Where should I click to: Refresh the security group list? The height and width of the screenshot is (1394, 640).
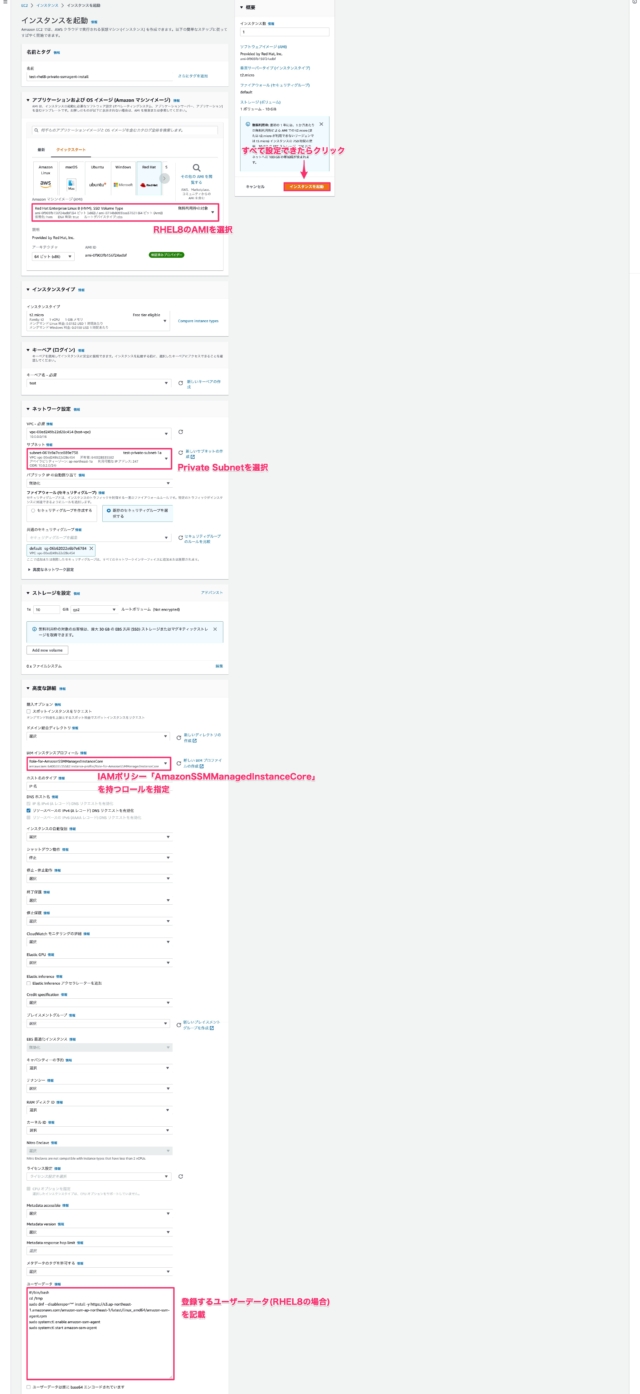click(x=180, y=538)
